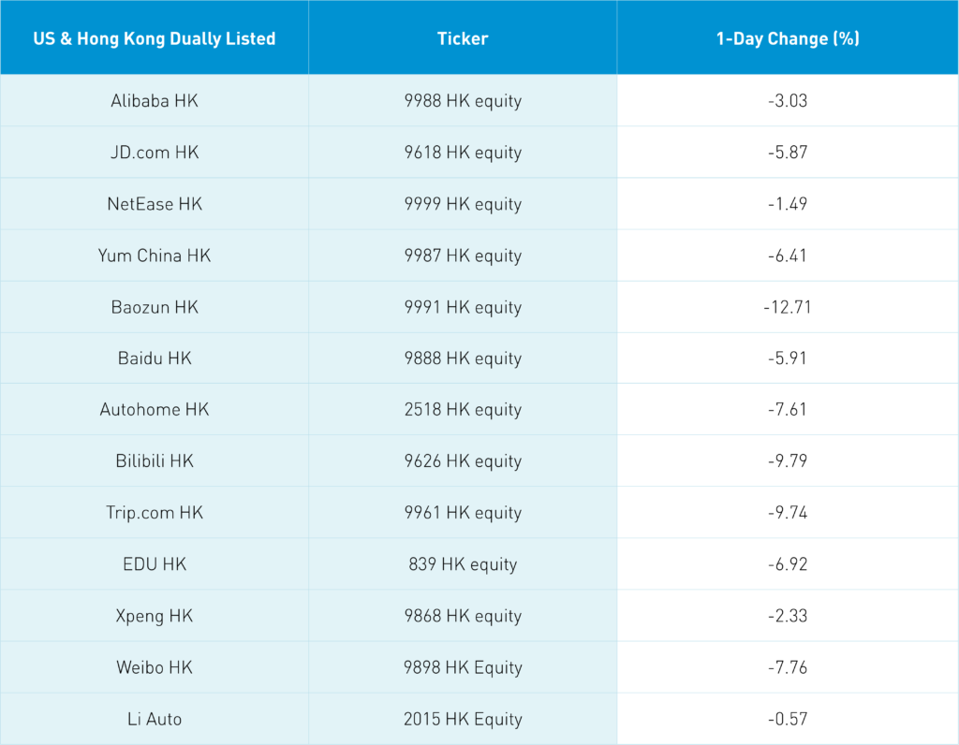Click the Li Auto cell

(x=154, y=719)
